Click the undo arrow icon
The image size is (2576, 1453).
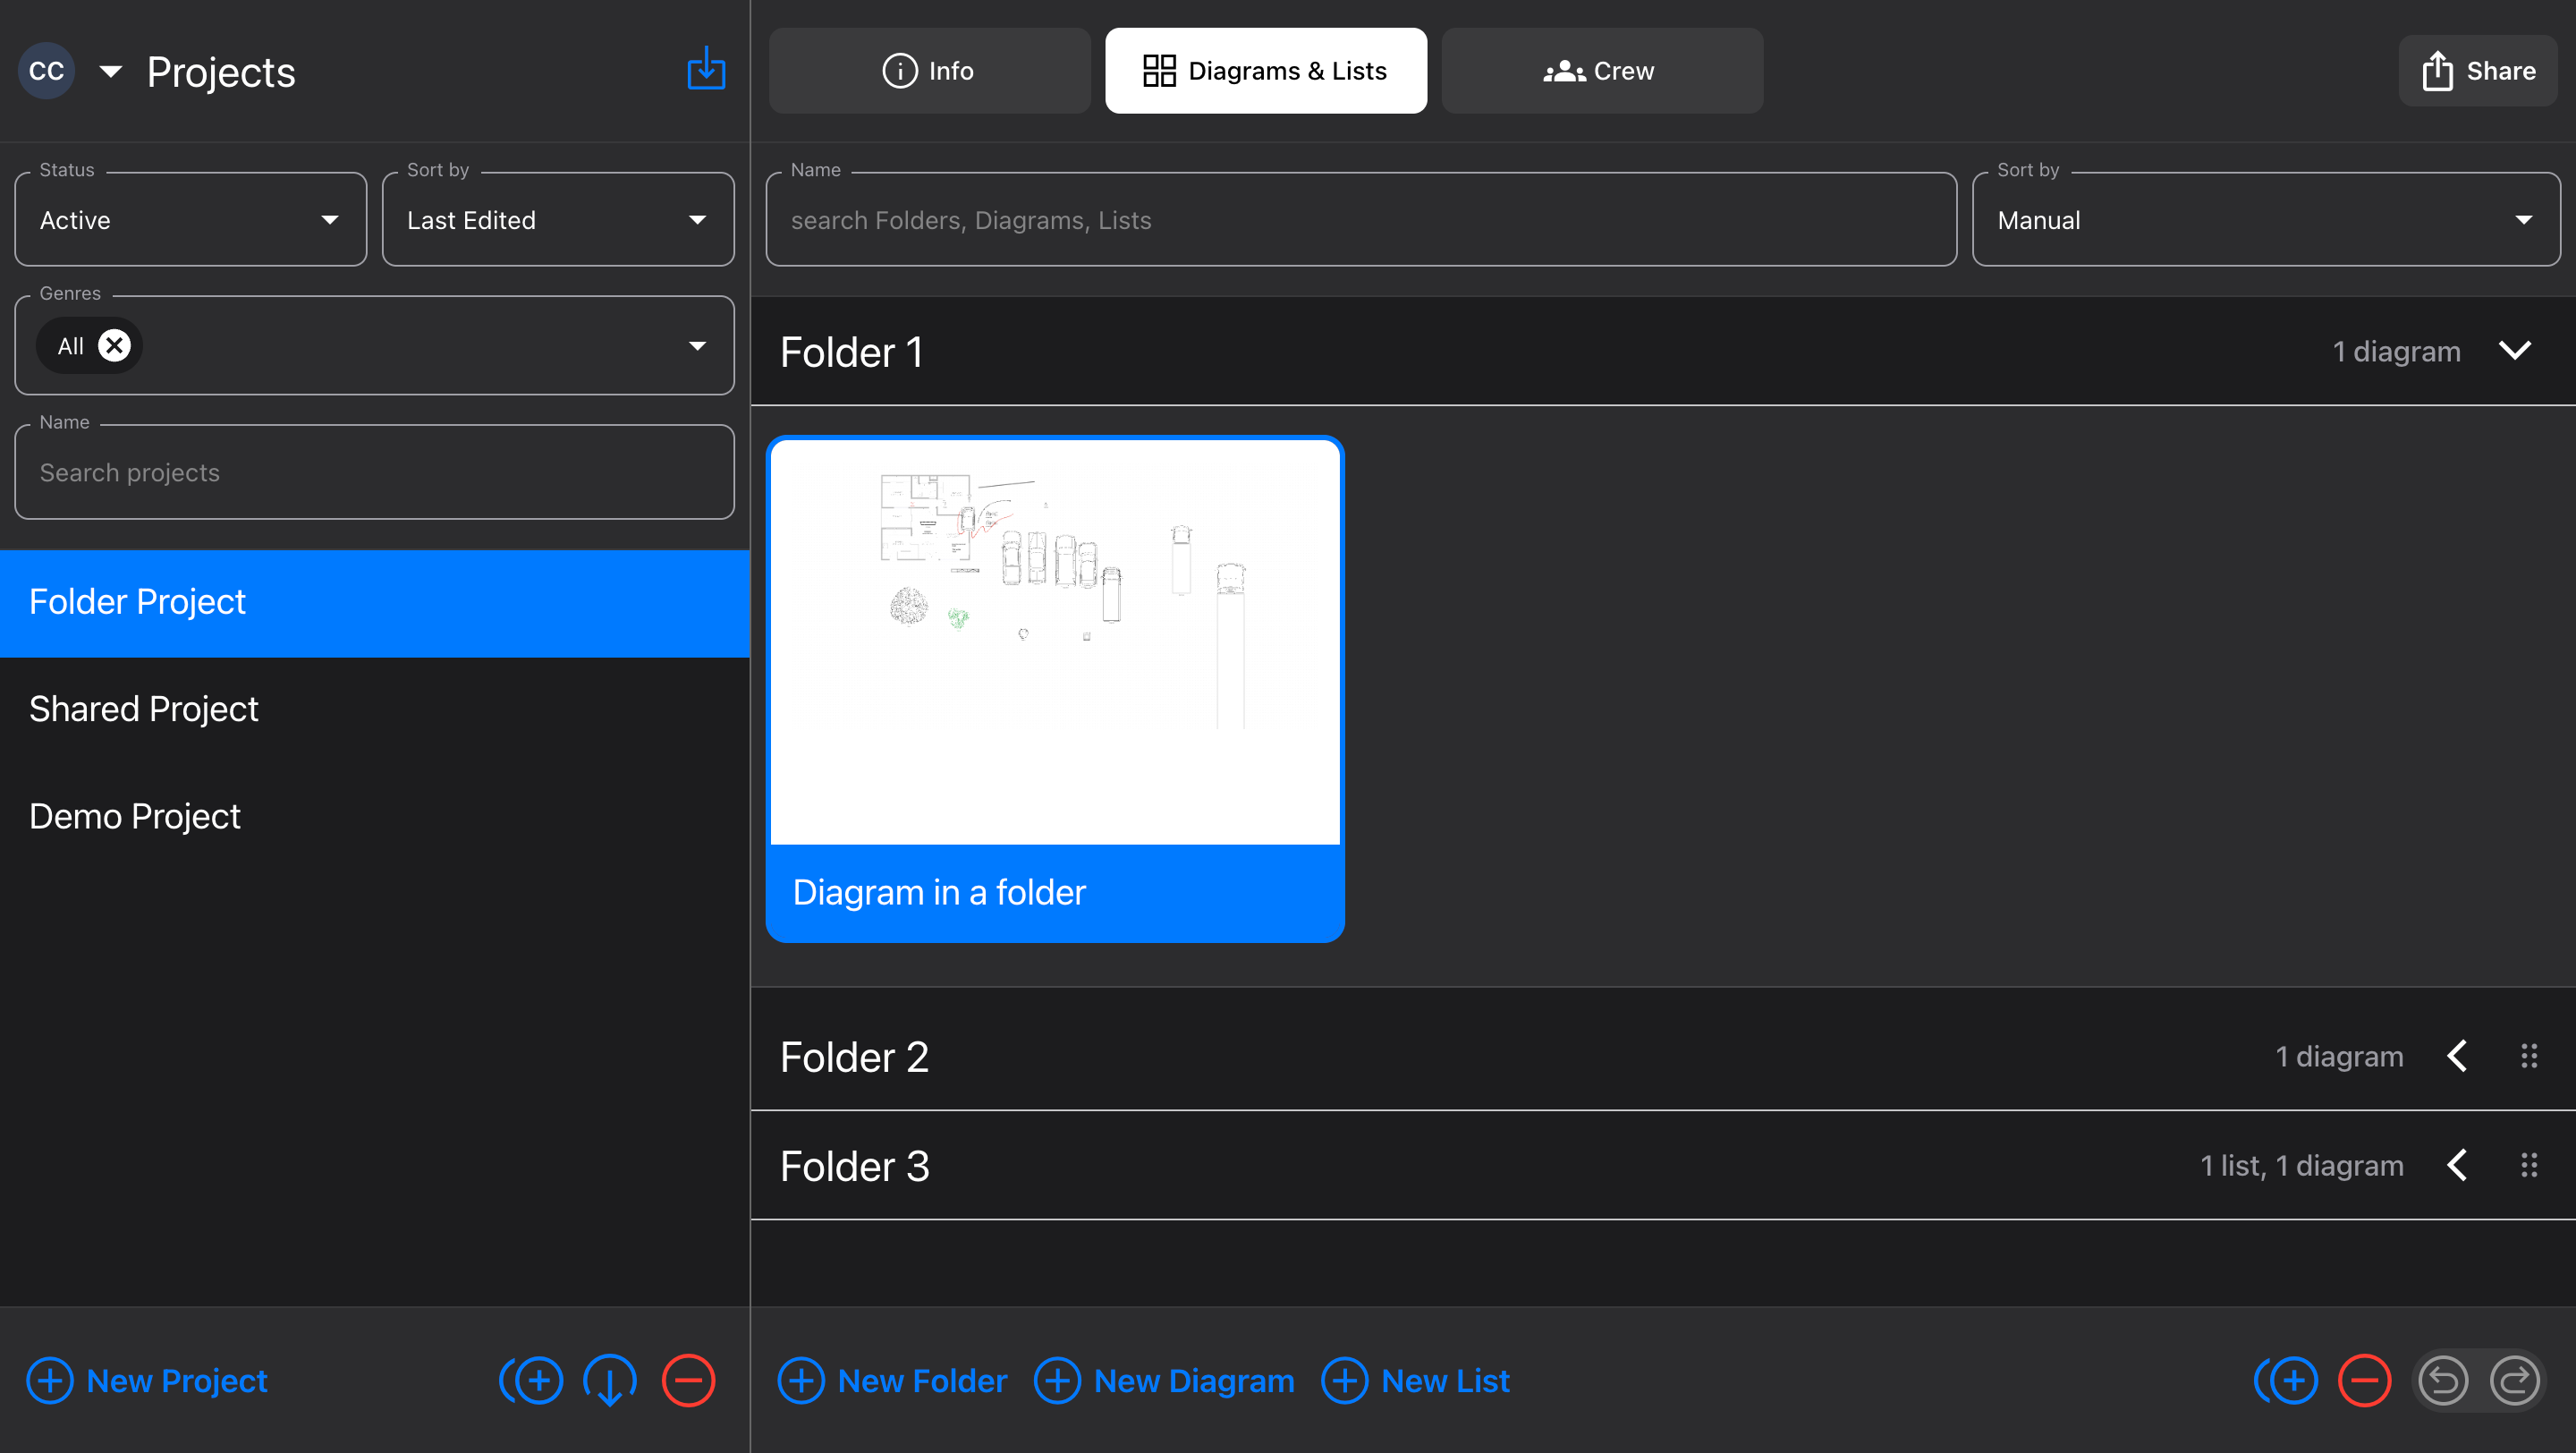click(x=2443, y=1380)
